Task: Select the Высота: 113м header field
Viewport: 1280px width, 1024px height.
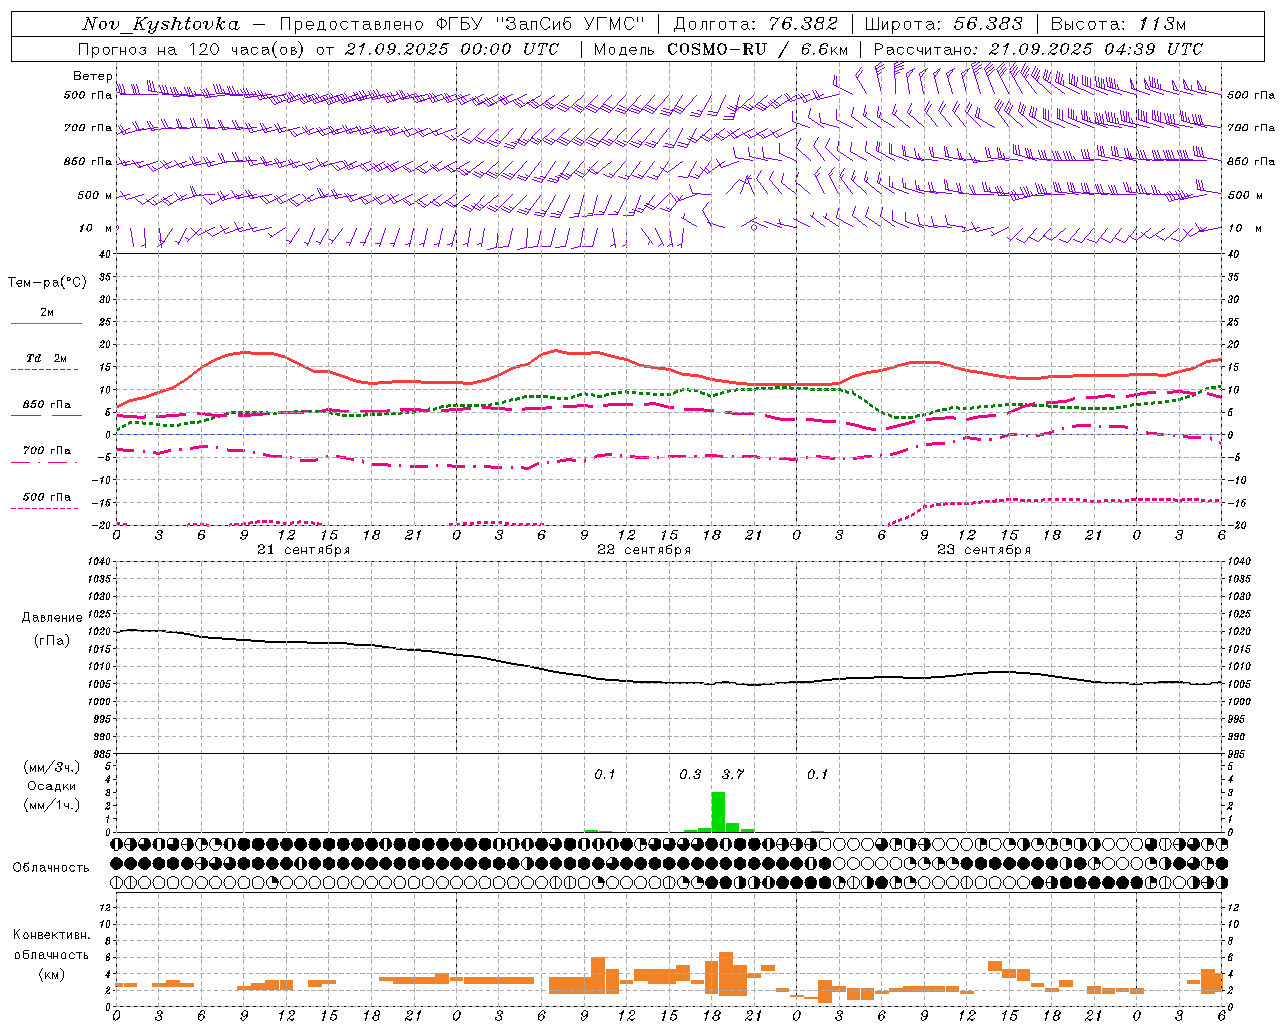Action: [1118, 24]
